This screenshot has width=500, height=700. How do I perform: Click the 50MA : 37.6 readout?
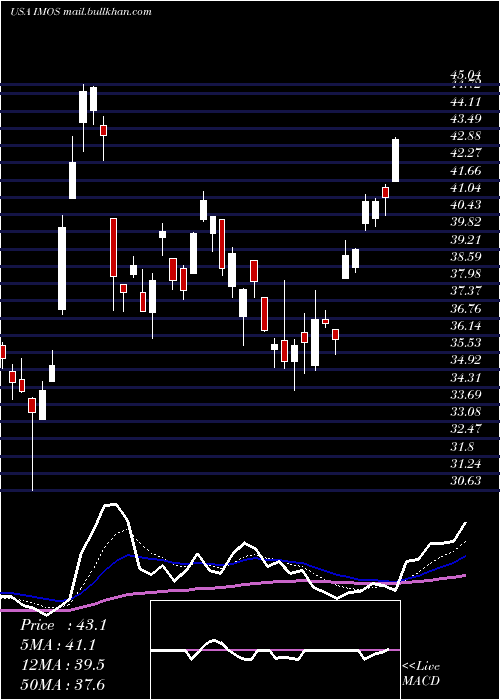(62, 684)
